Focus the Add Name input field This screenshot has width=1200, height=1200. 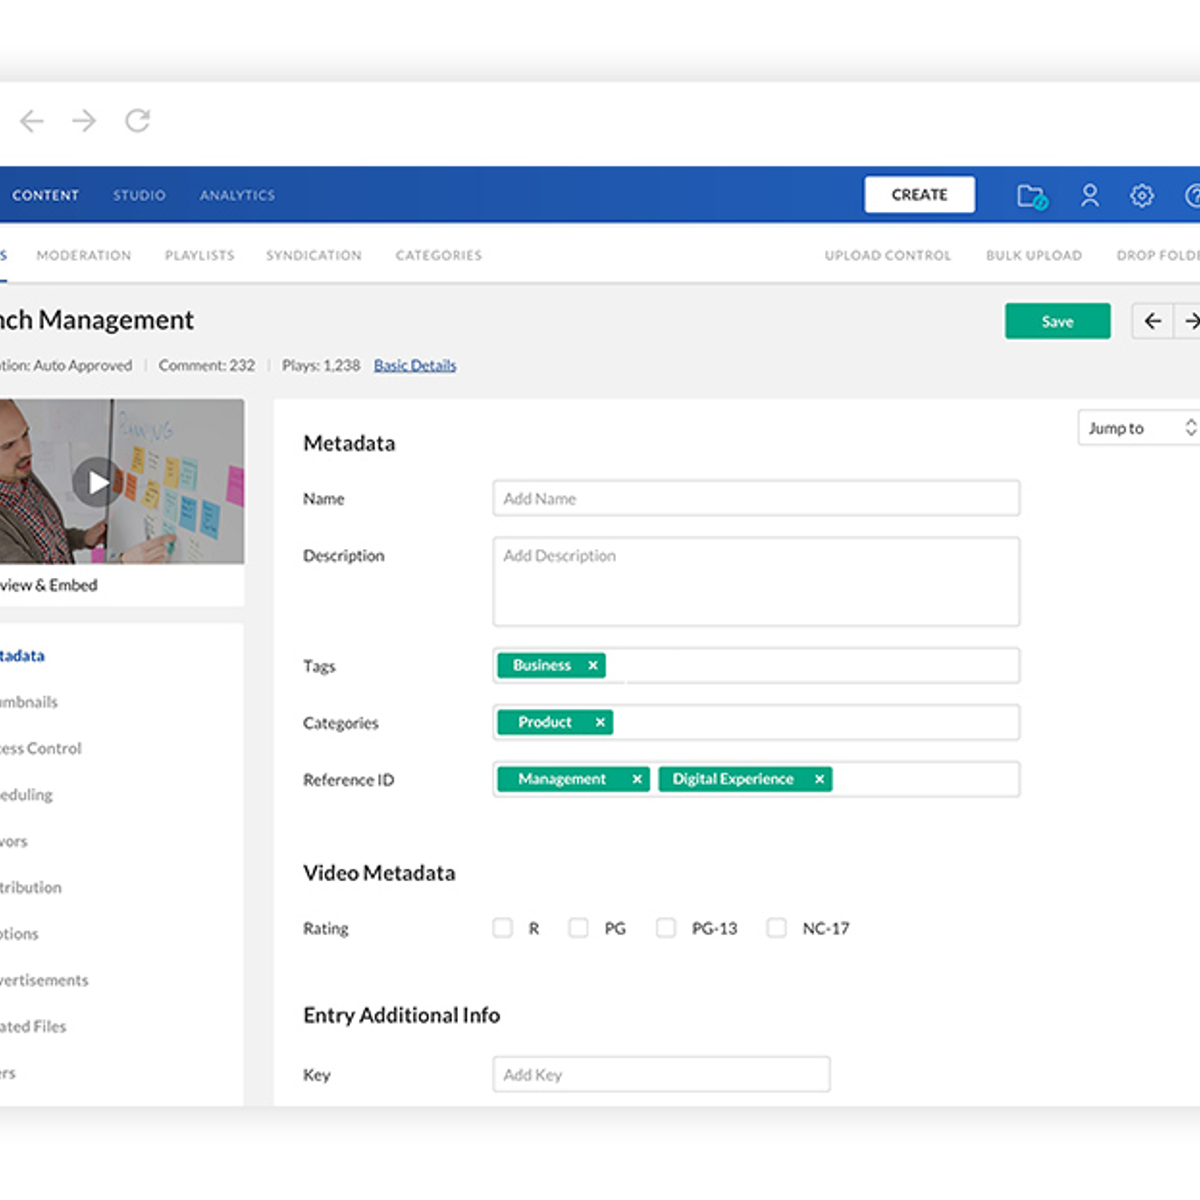pyautogui.click(x=756, y=498)
